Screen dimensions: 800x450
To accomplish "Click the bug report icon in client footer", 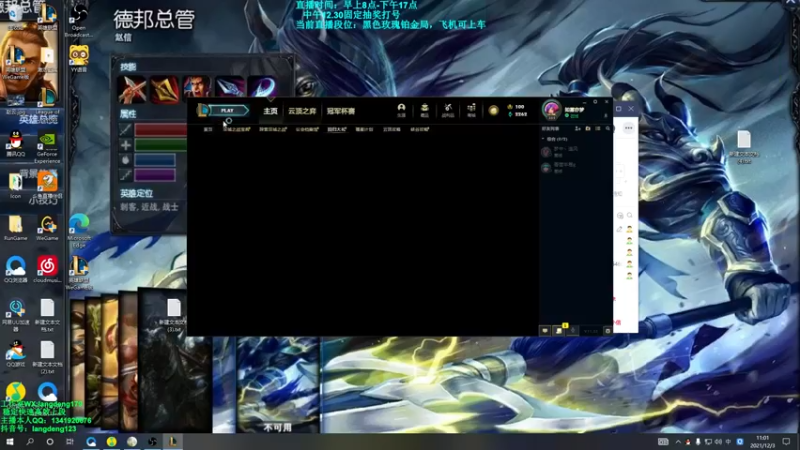I will [608, 331].
